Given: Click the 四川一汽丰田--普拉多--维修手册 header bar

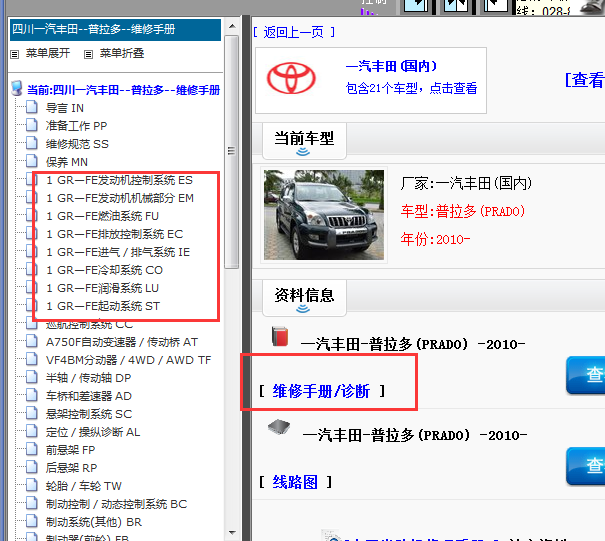Looking at the screenshot, I should click(x=115, y=29).
